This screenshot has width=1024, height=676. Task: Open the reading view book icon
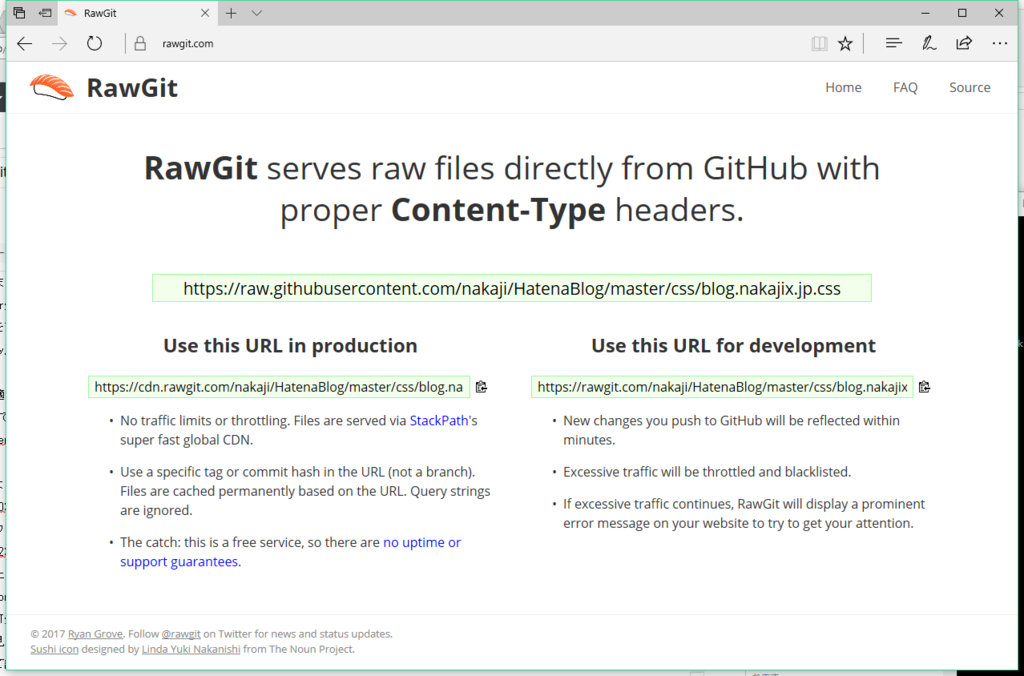pyautogui.click(x=819, y=44)
